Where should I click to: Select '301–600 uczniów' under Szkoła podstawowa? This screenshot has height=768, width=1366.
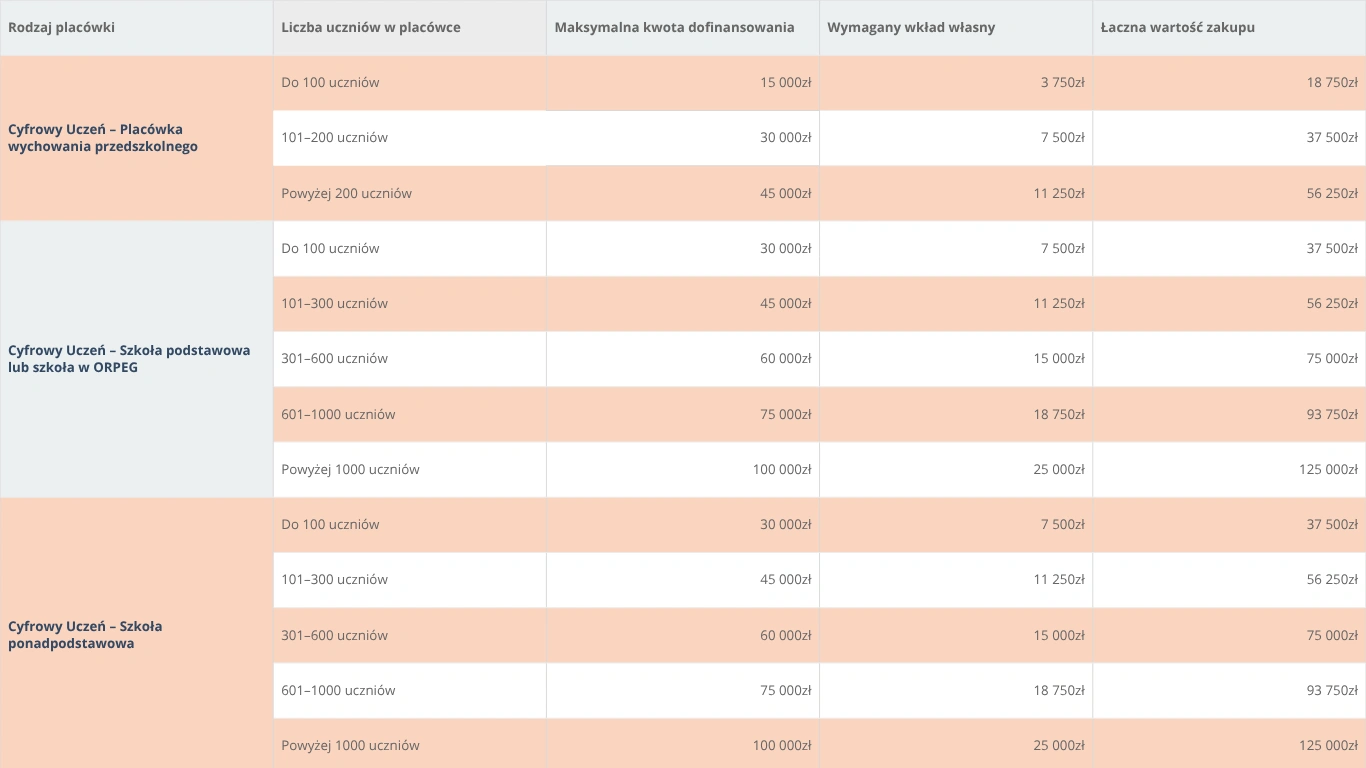pos(410,359)
